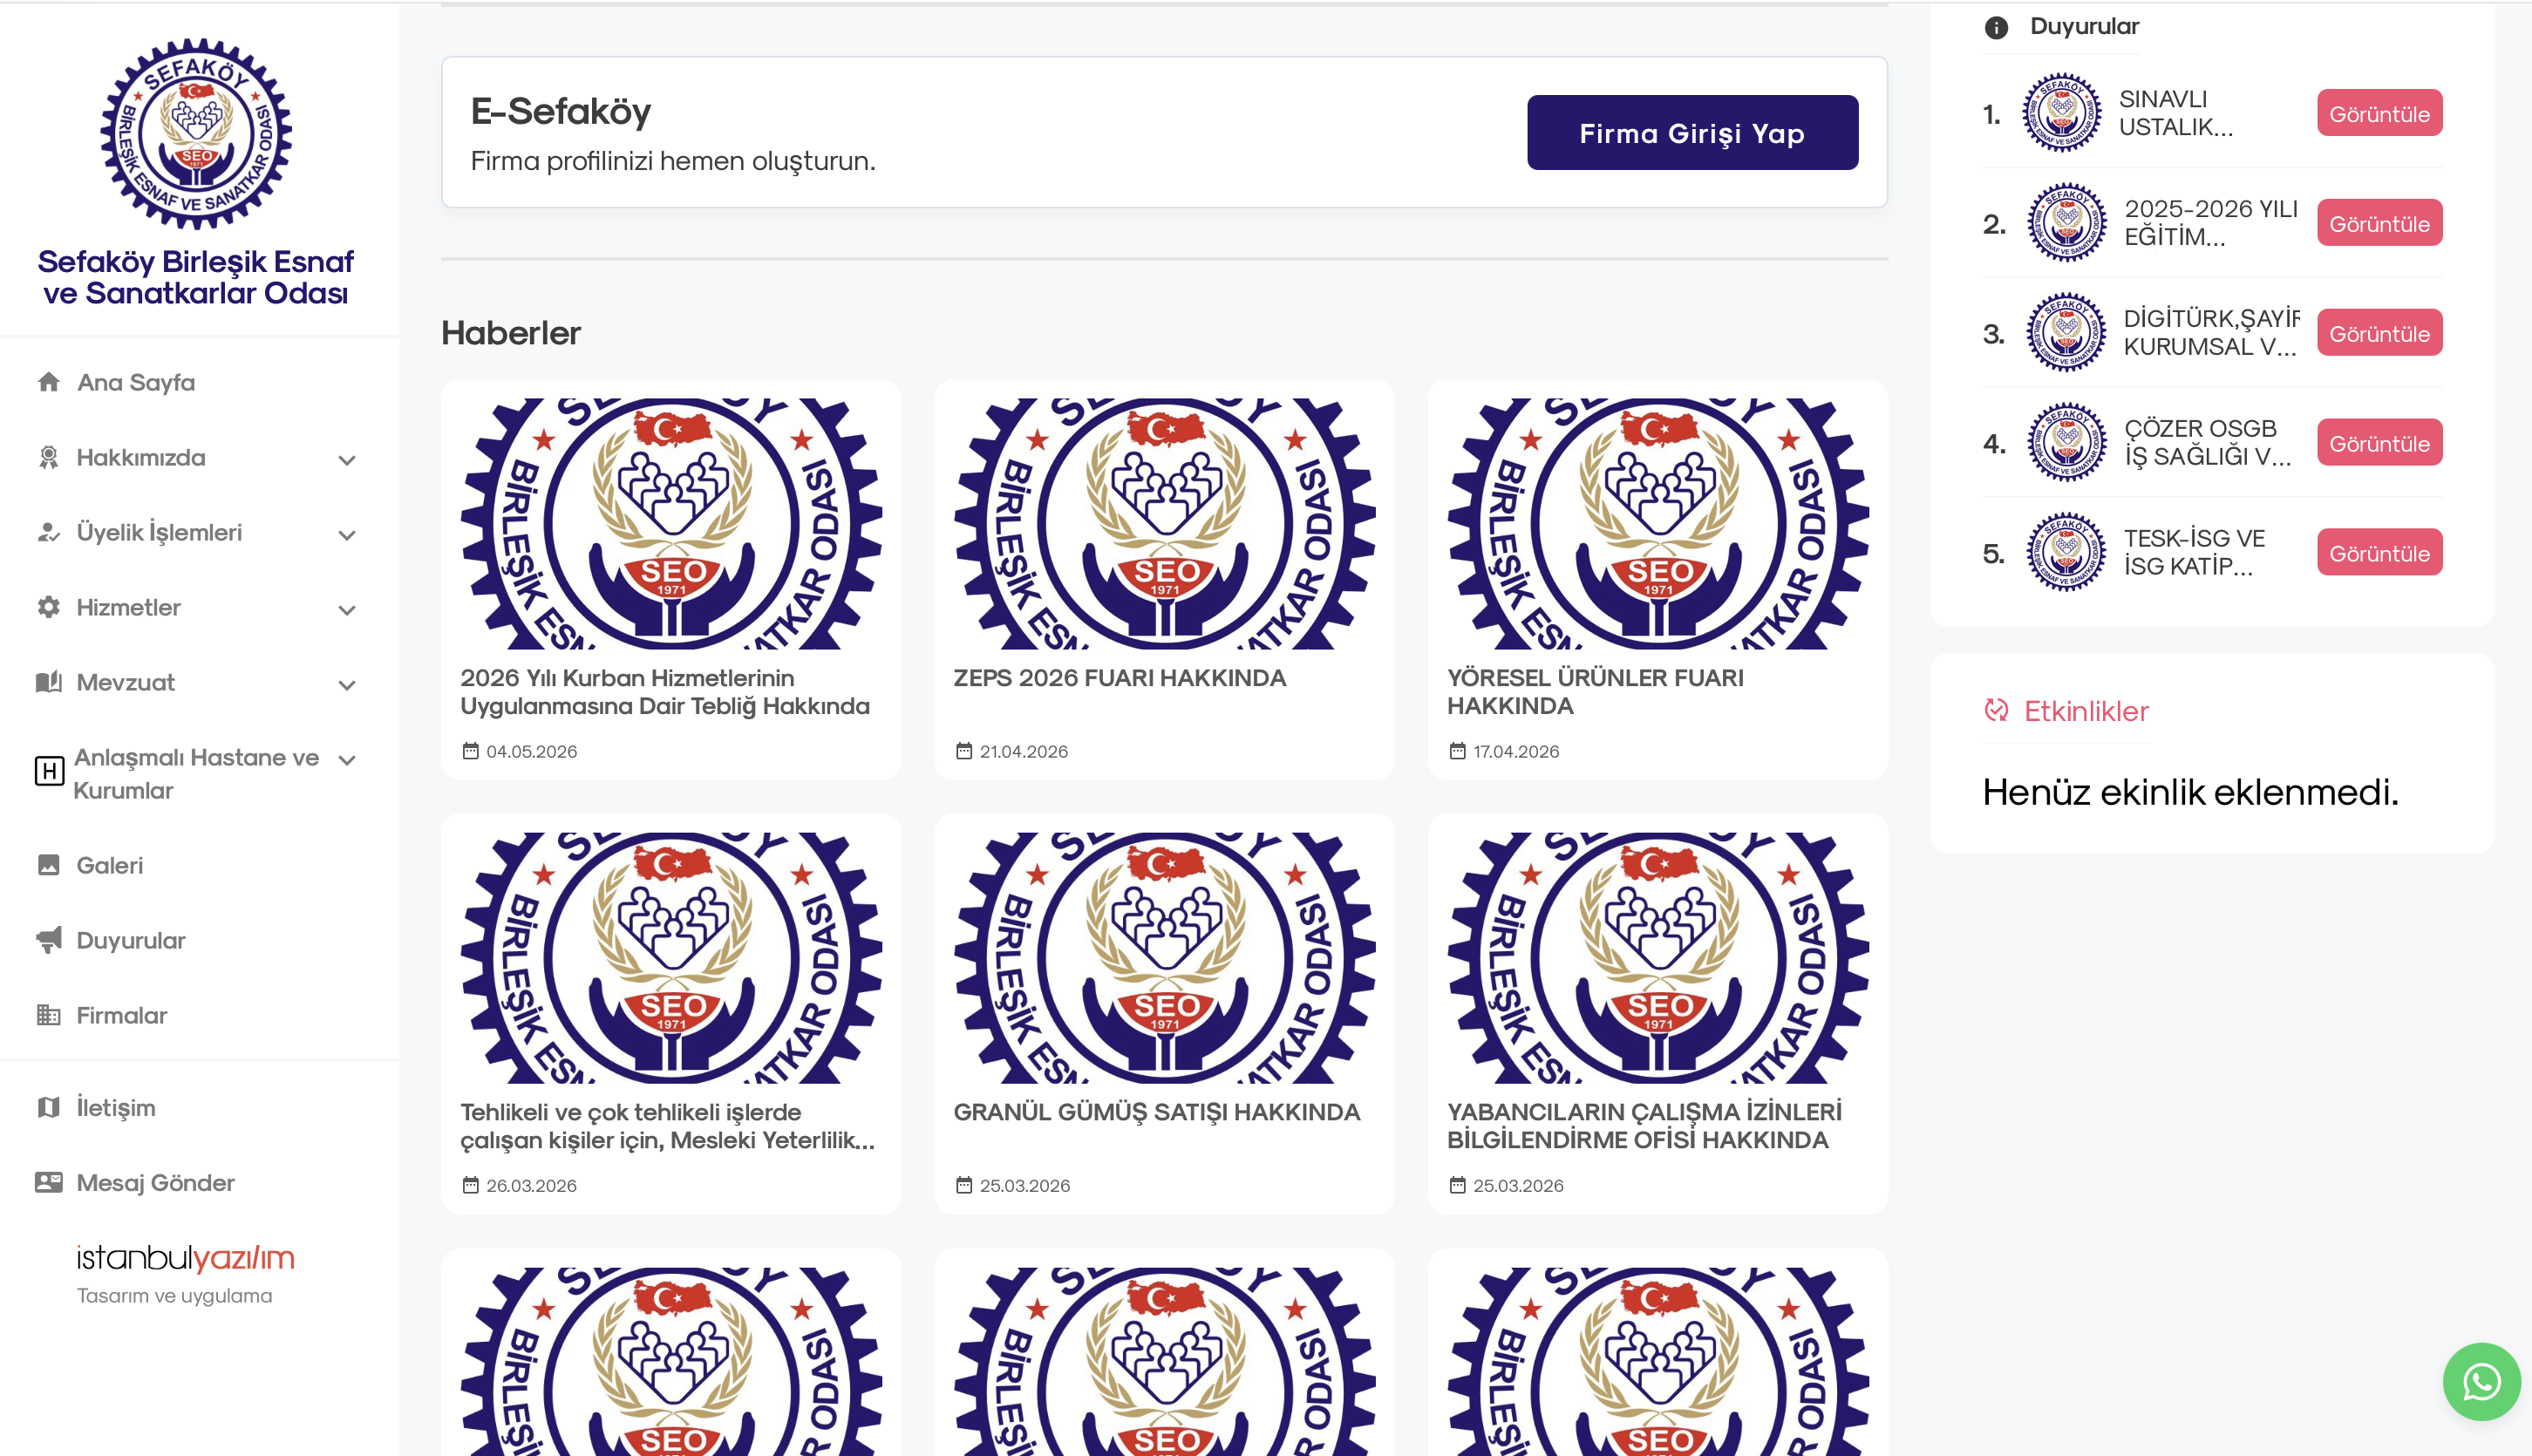Click the Ana Sayfa home icon

point(49,382)
